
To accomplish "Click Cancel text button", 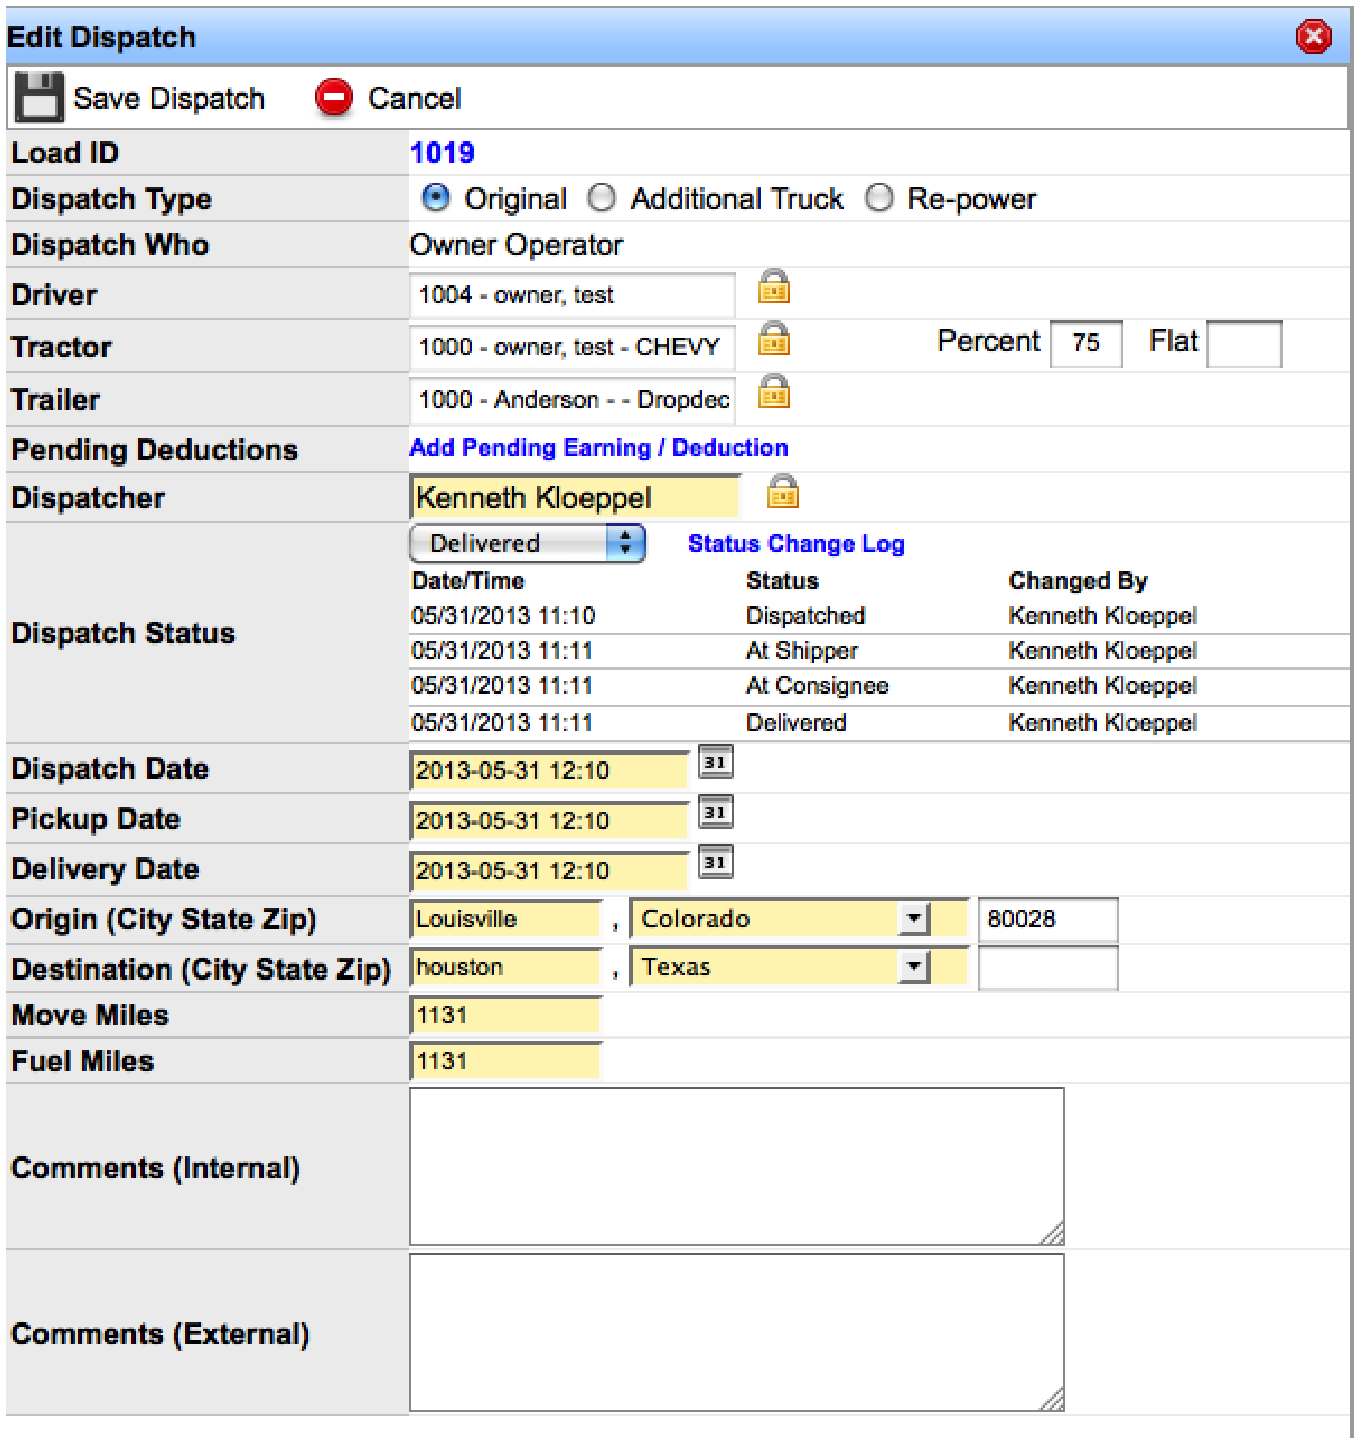I will [x=415, y=98].
